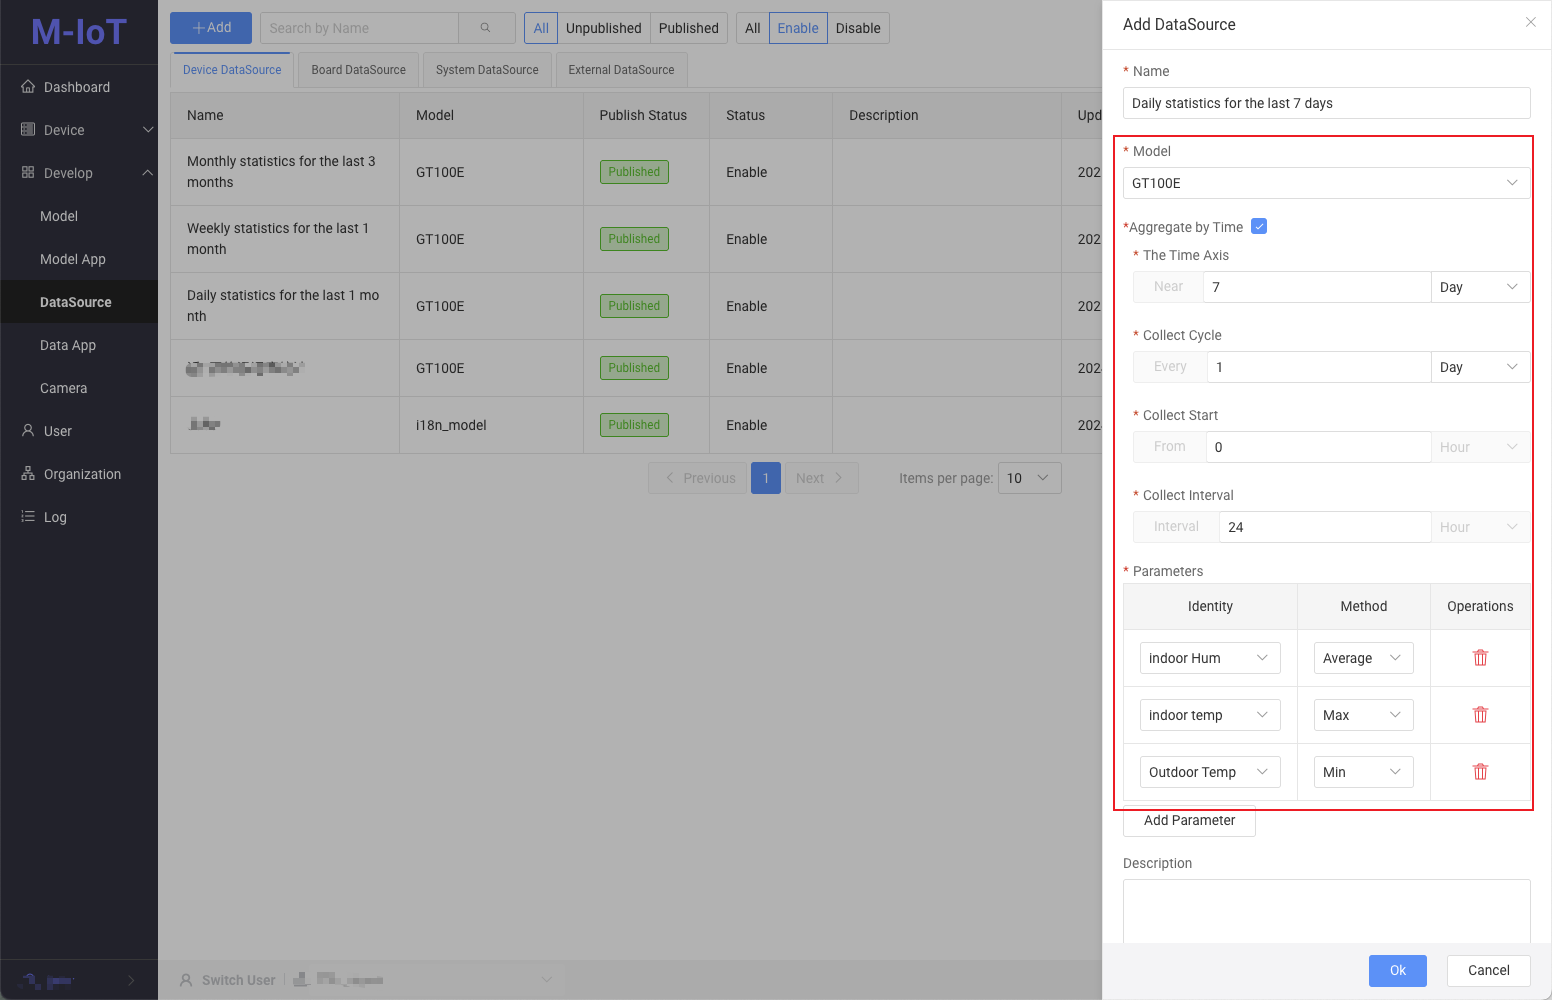
Task: Open the Log page in sidebar
Action: (x=55, y=517)
